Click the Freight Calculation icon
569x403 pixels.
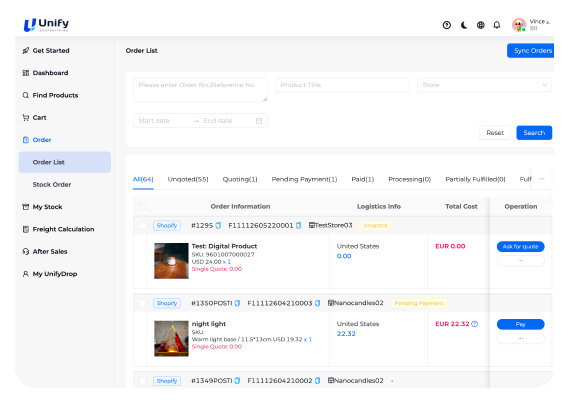(25, 229)
